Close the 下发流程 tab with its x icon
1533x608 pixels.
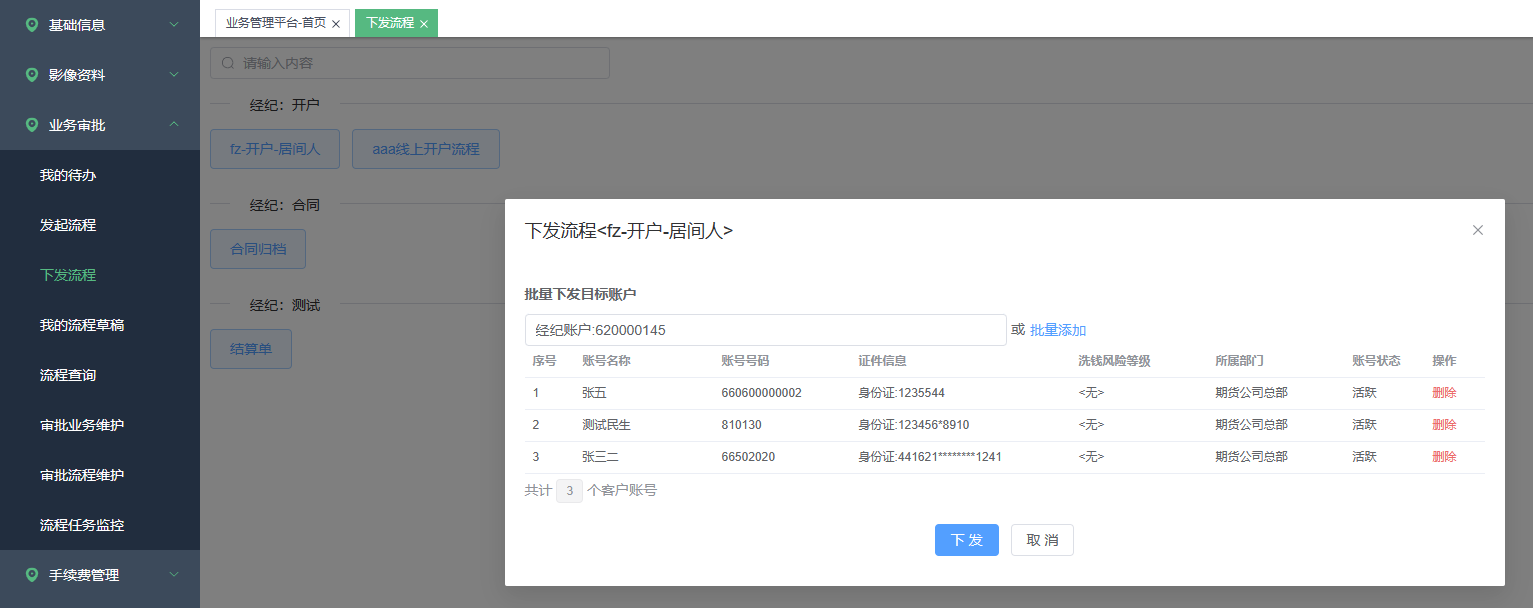point(424,23)
